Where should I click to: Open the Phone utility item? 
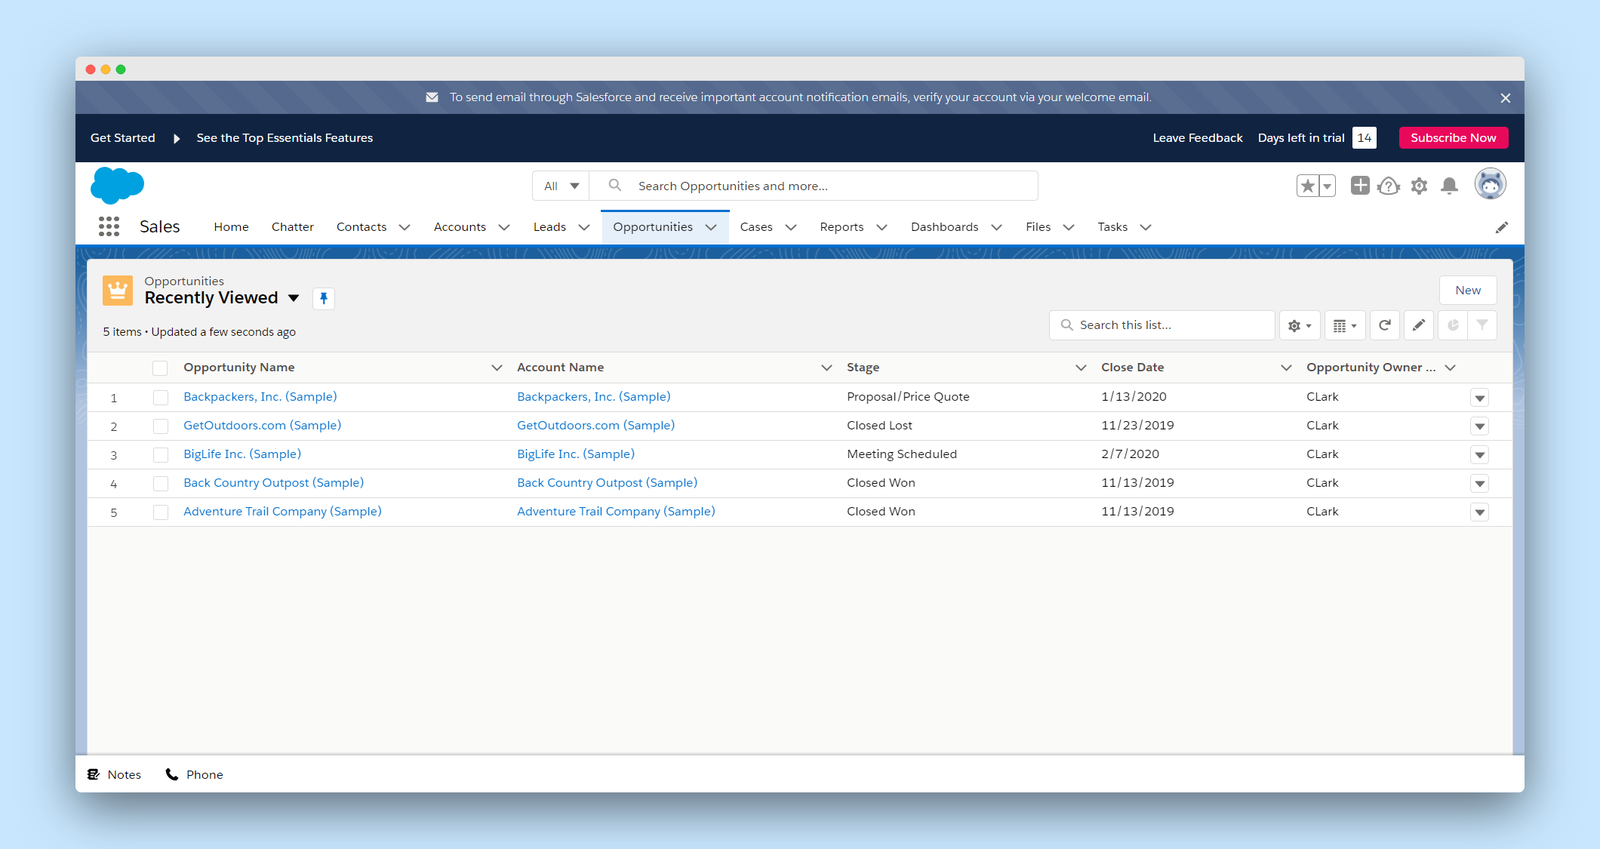coord(194,775)
